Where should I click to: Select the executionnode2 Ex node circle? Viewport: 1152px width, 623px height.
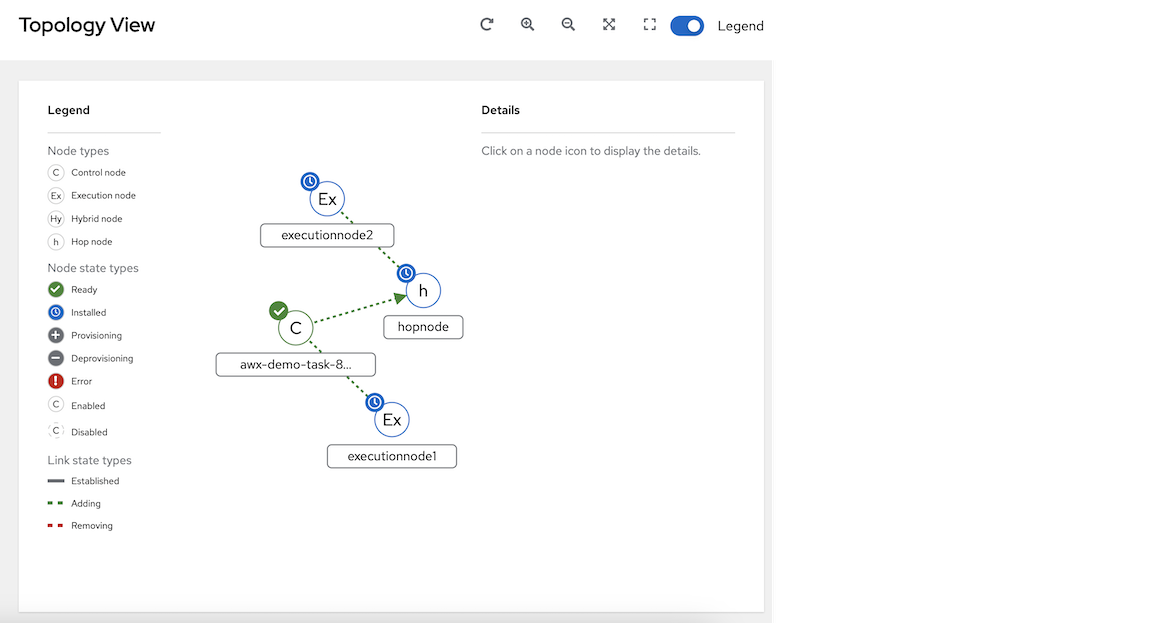(327, 199)
